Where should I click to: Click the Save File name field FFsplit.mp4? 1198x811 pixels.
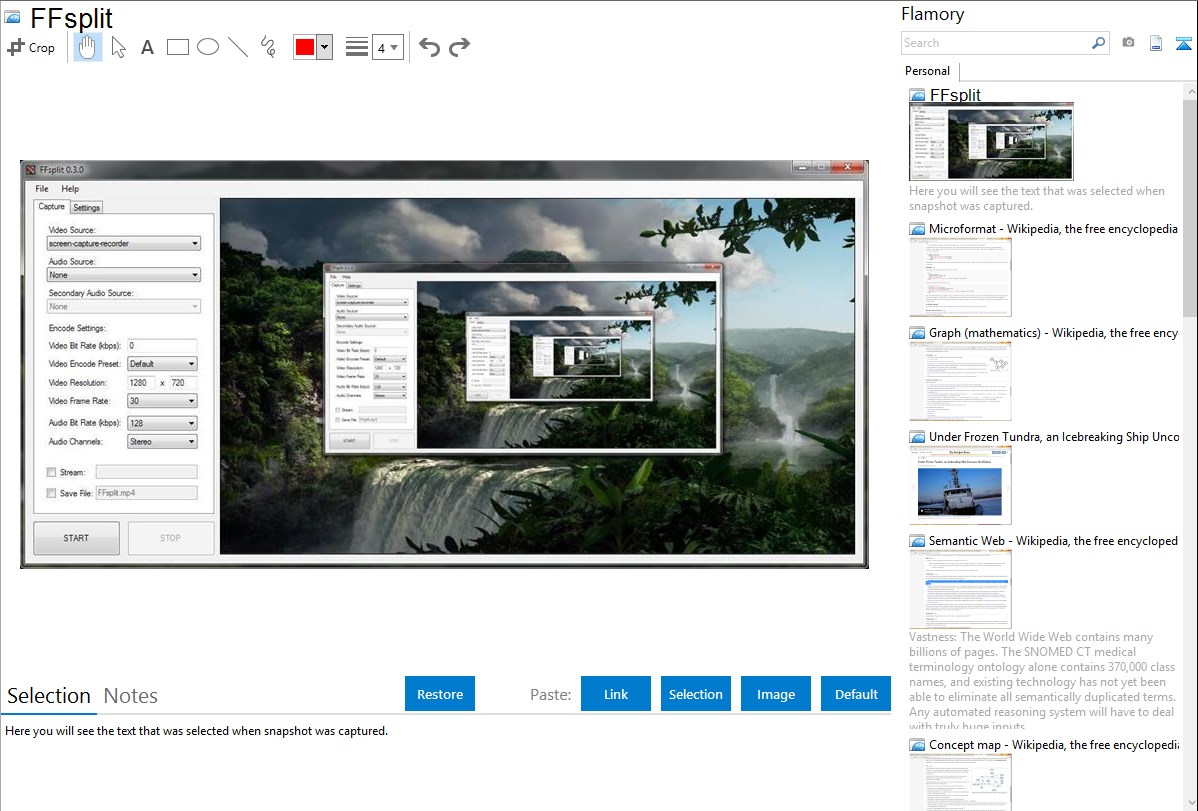pyautogui.click(x=146, y=493)
